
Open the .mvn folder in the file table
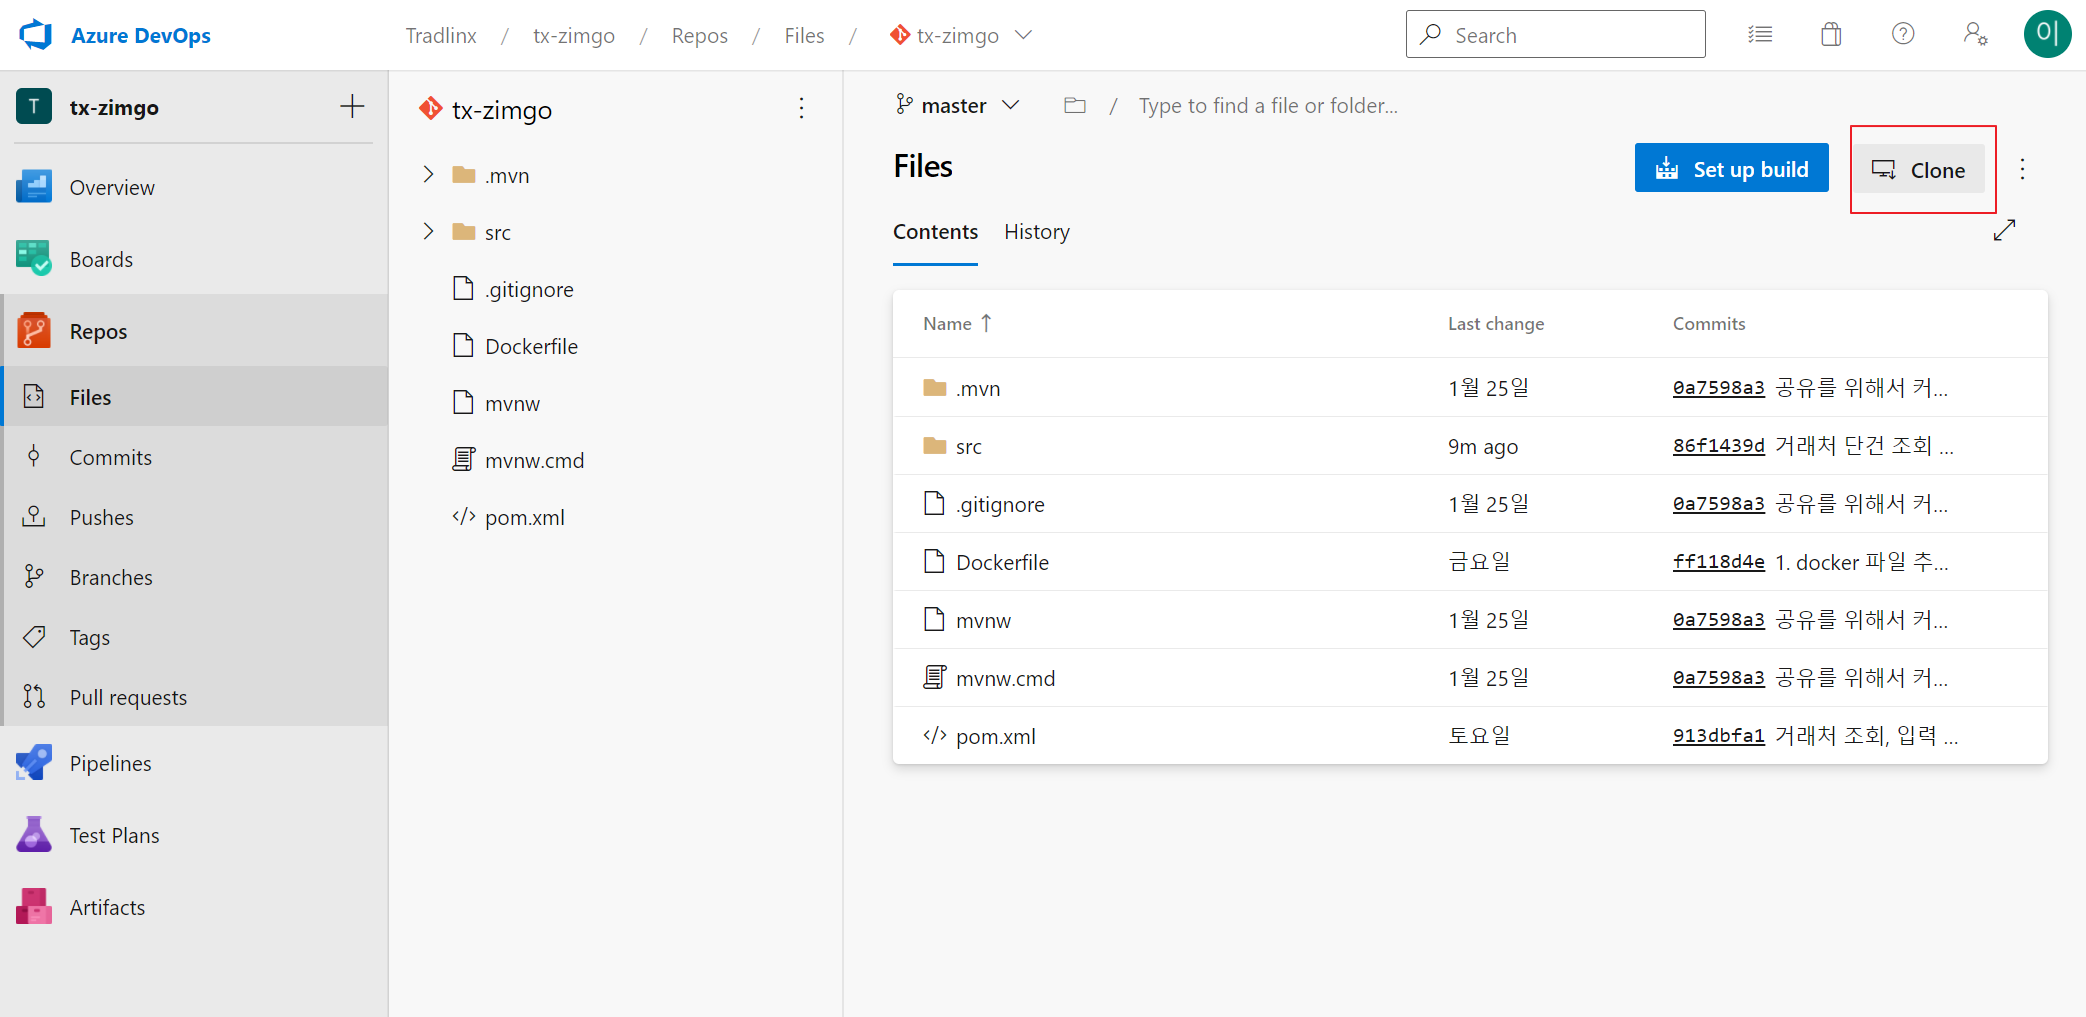click(978, 388)
